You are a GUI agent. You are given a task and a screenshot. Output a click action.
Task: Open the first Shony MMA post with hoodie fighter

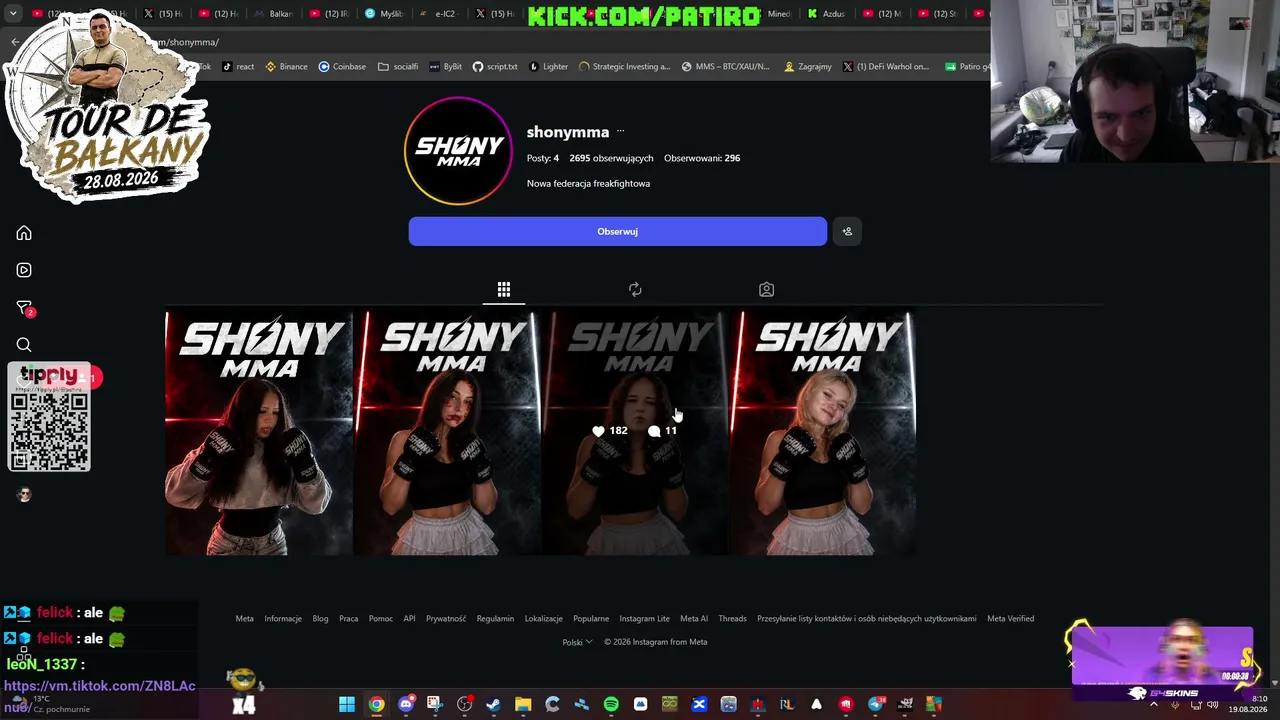pyautogui.click(x=259, y=433)
